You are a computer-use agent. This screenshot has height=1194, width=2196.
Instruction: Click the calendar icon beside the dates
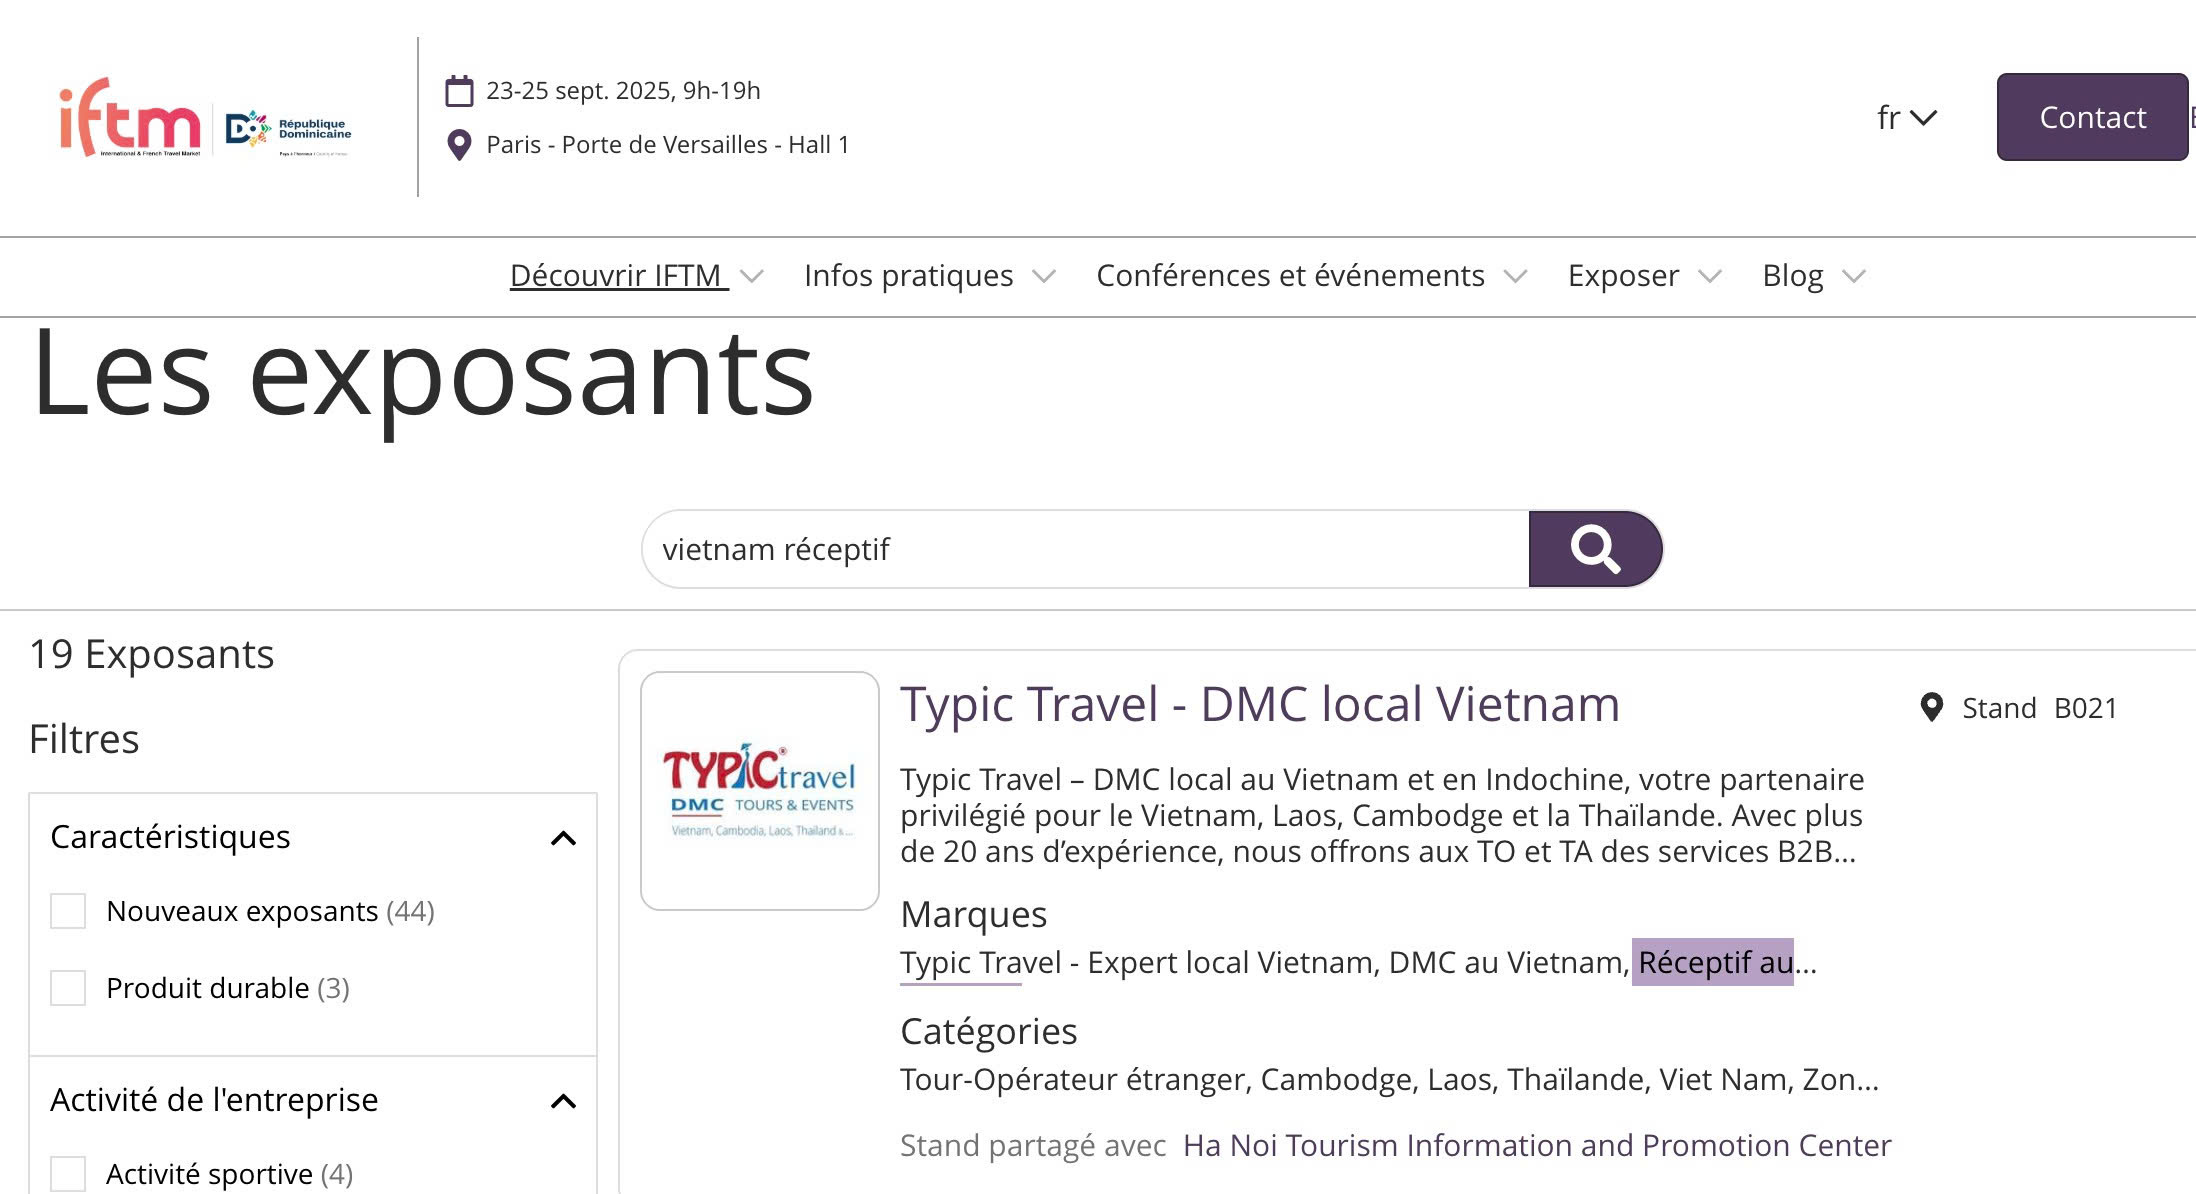[459, 91]
